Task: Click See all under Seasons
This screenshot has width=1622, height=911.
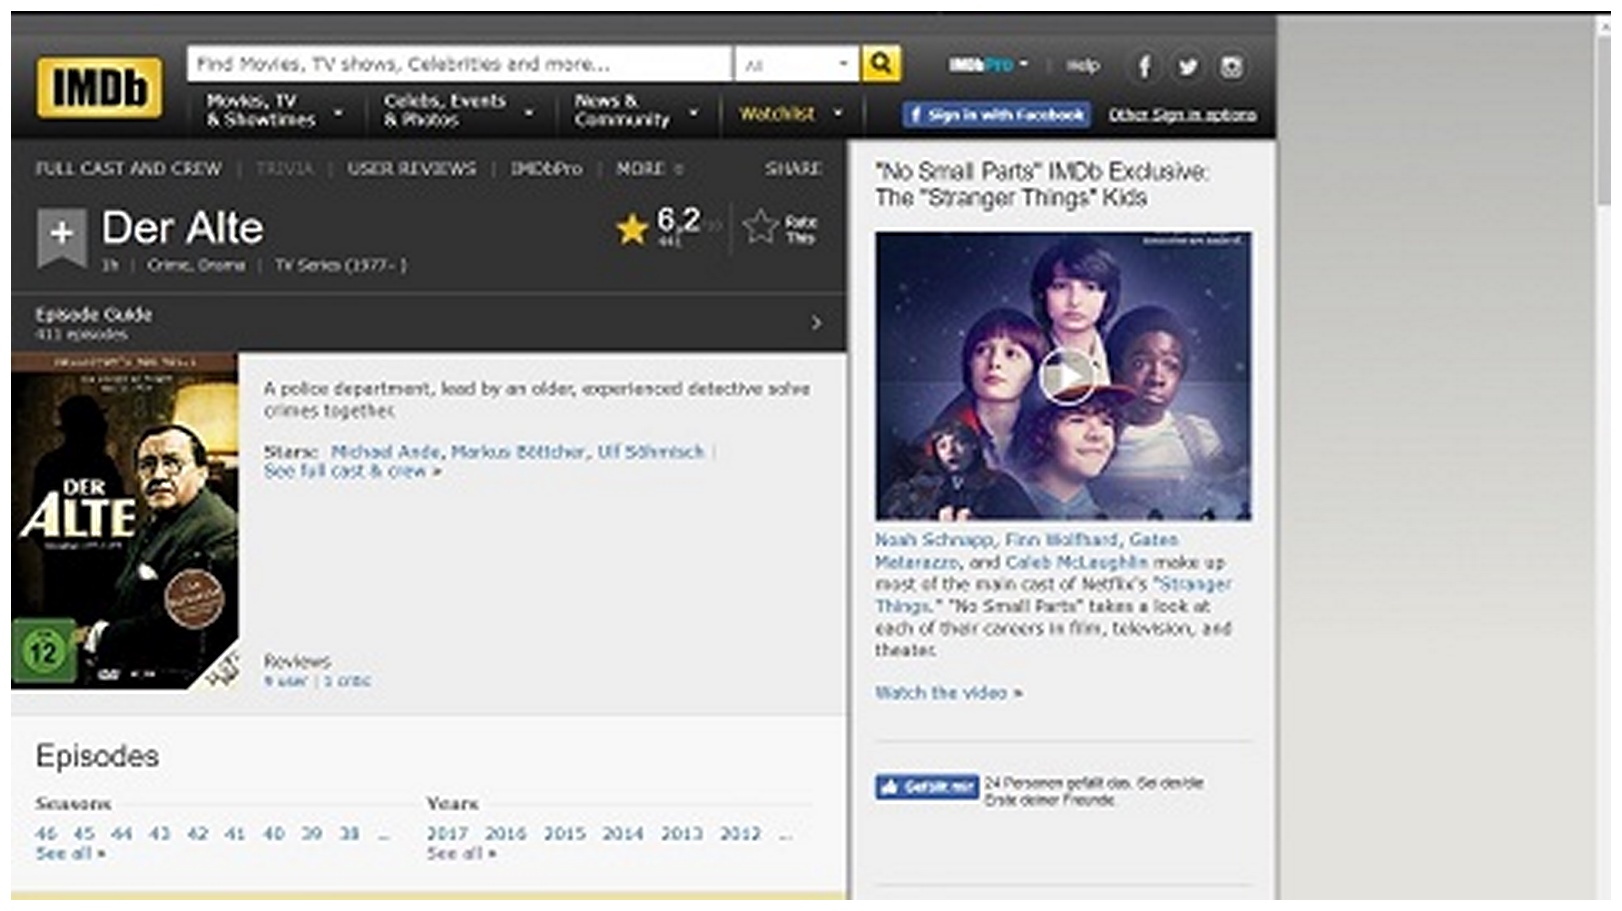Action: 70,854
